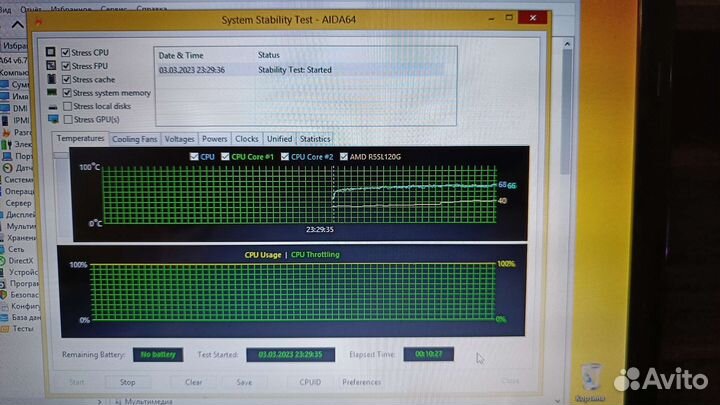Click the DMI icon in the background sidebar
Screen dimensions: 720x405
[x=4, y=108]
